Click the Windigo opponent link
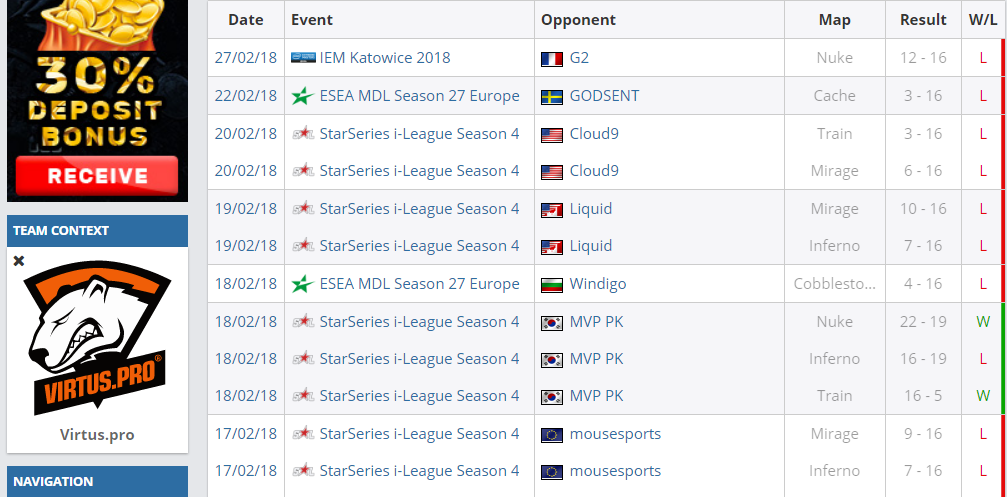Viewport: 1007px width, 497px height. click(x=597, y=284)
